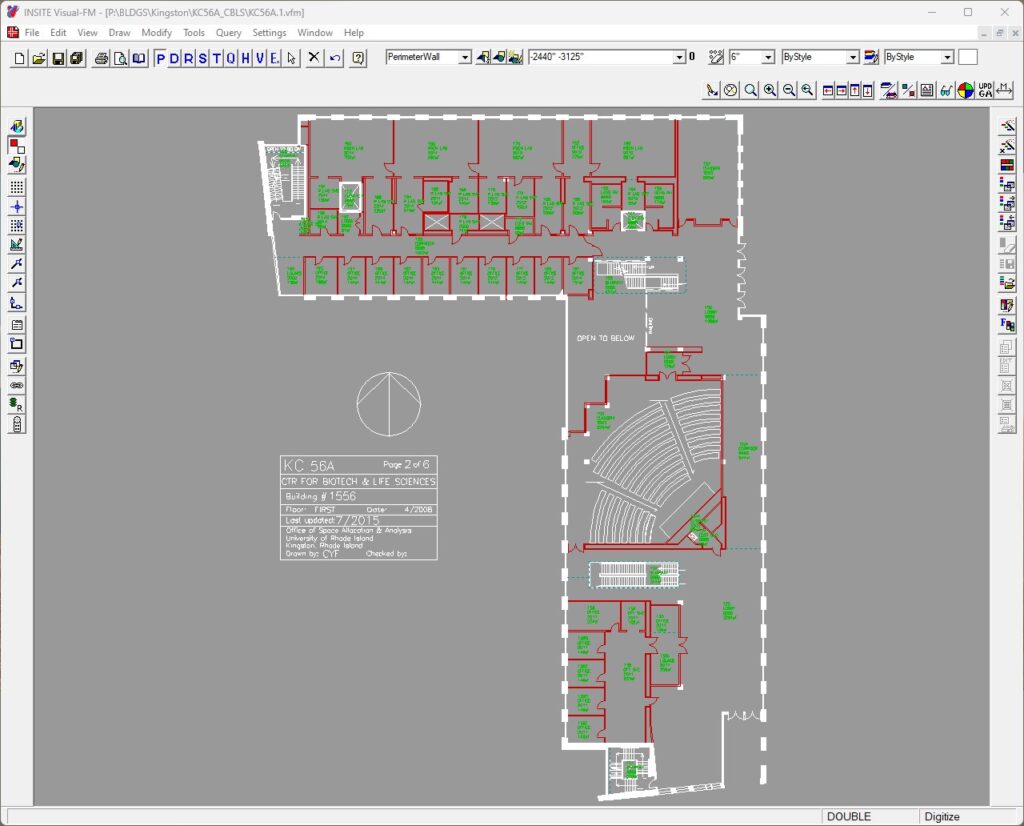Click the eyeglasses view icon
This screenshot has width=1024, height=826.
pyautogui.click(x=946, y=91)
